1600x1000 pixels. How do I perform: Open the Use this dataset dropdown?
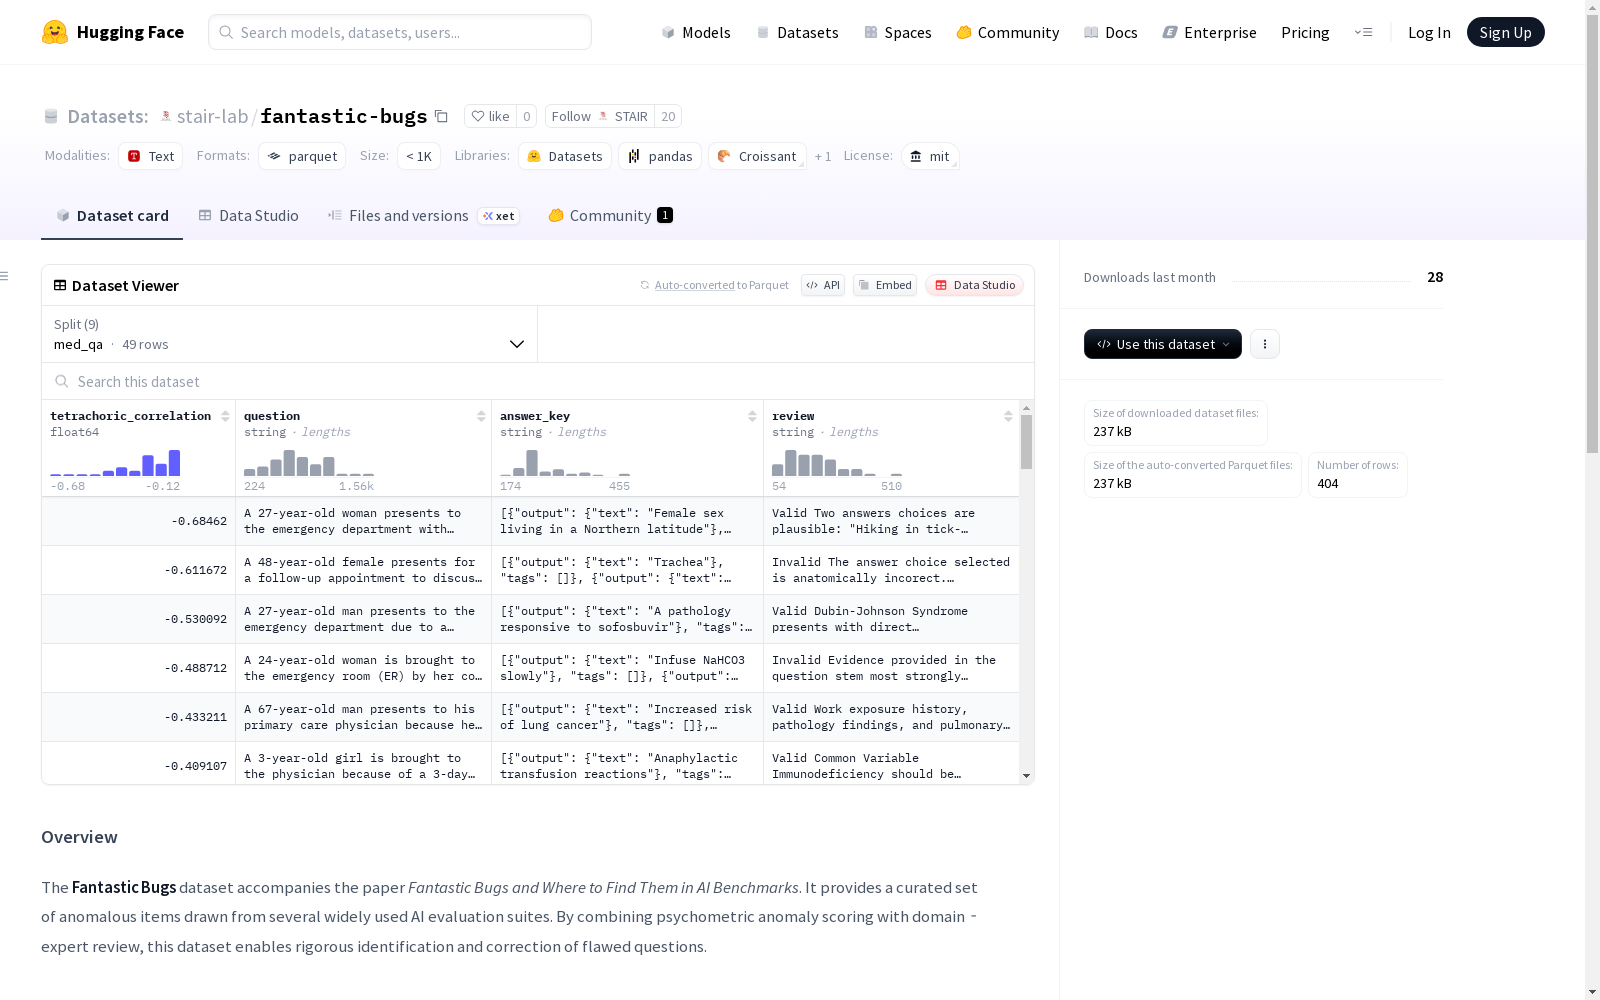coord(1163,344)
